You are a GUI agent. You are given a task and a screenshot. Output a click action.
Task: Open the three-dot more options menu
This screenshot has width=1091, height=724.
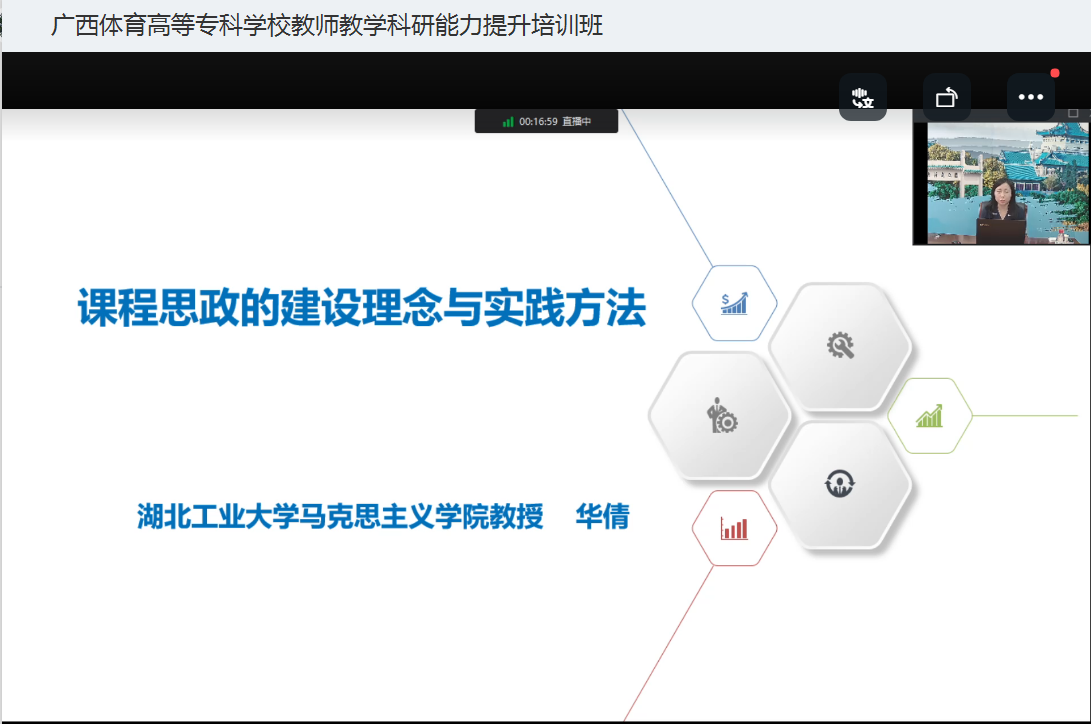pos(1030,98)
